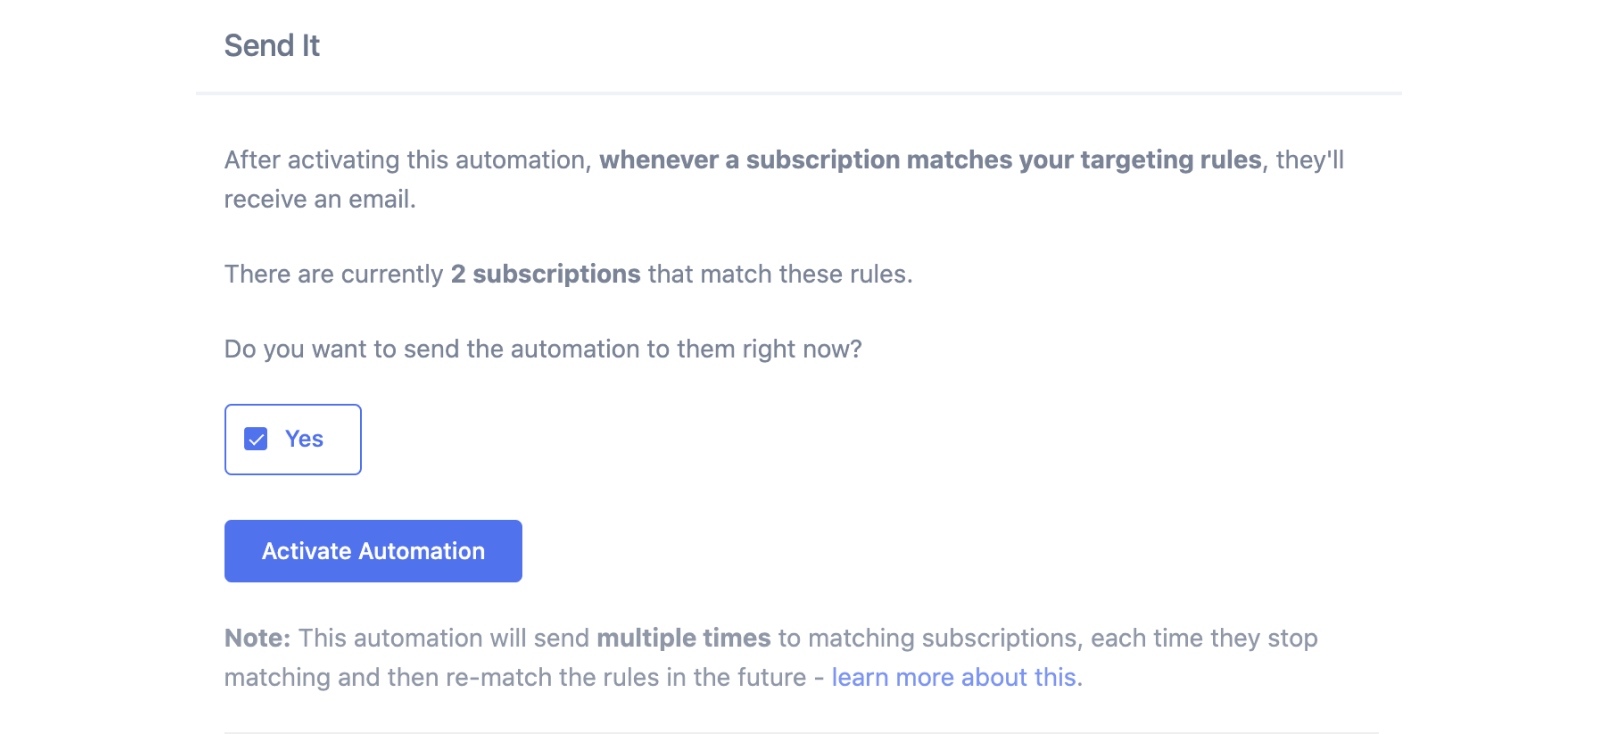The width and height of the screenshot is (1600, 734).
Task: Open 'learn more about this' link
Action: 953,677
